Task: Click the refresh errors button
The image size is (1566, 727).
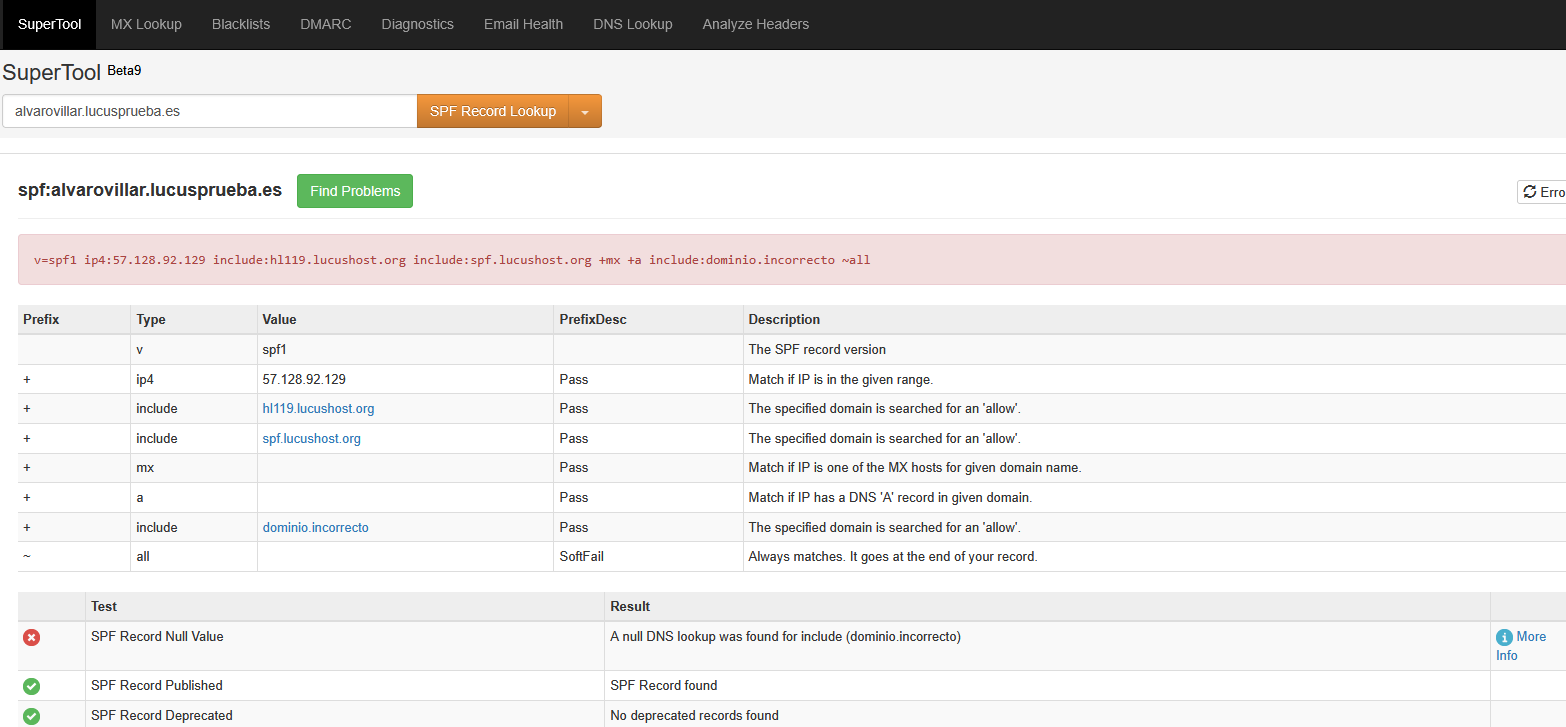Action: (x=1541, y=192)
